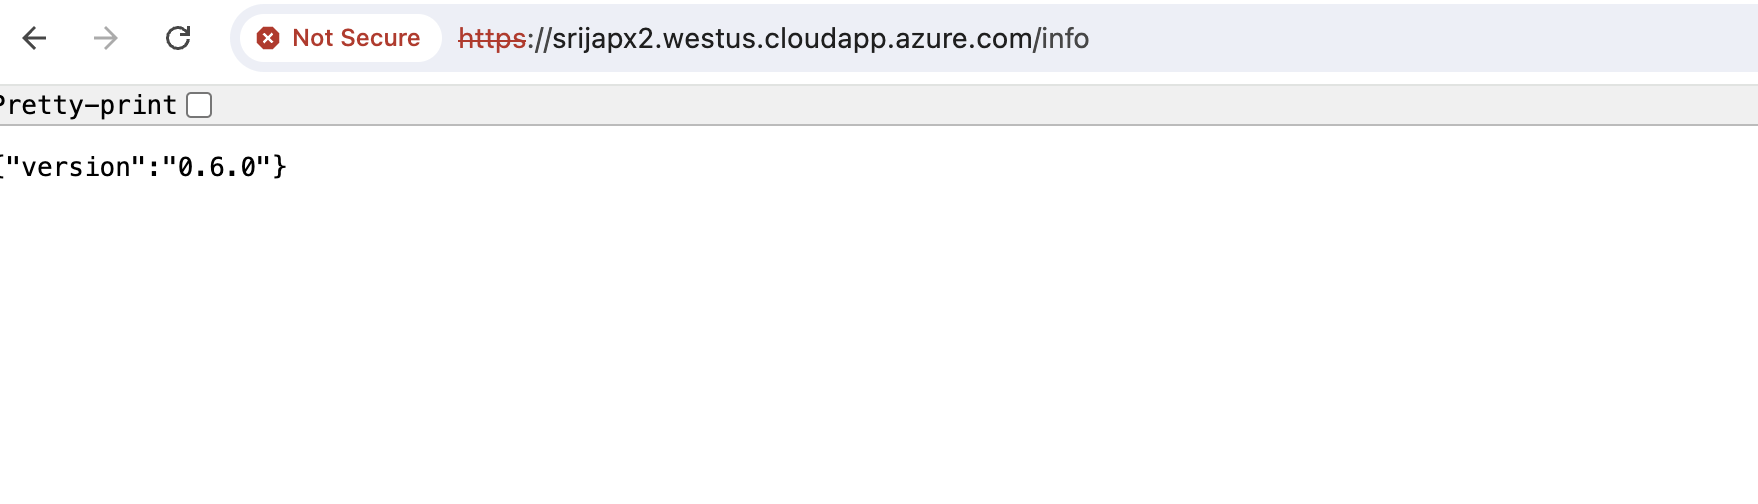Screen dimensions: 1758x504
Task: Click the empty gray Pretty-print toolbar strip
Action: 980,105
